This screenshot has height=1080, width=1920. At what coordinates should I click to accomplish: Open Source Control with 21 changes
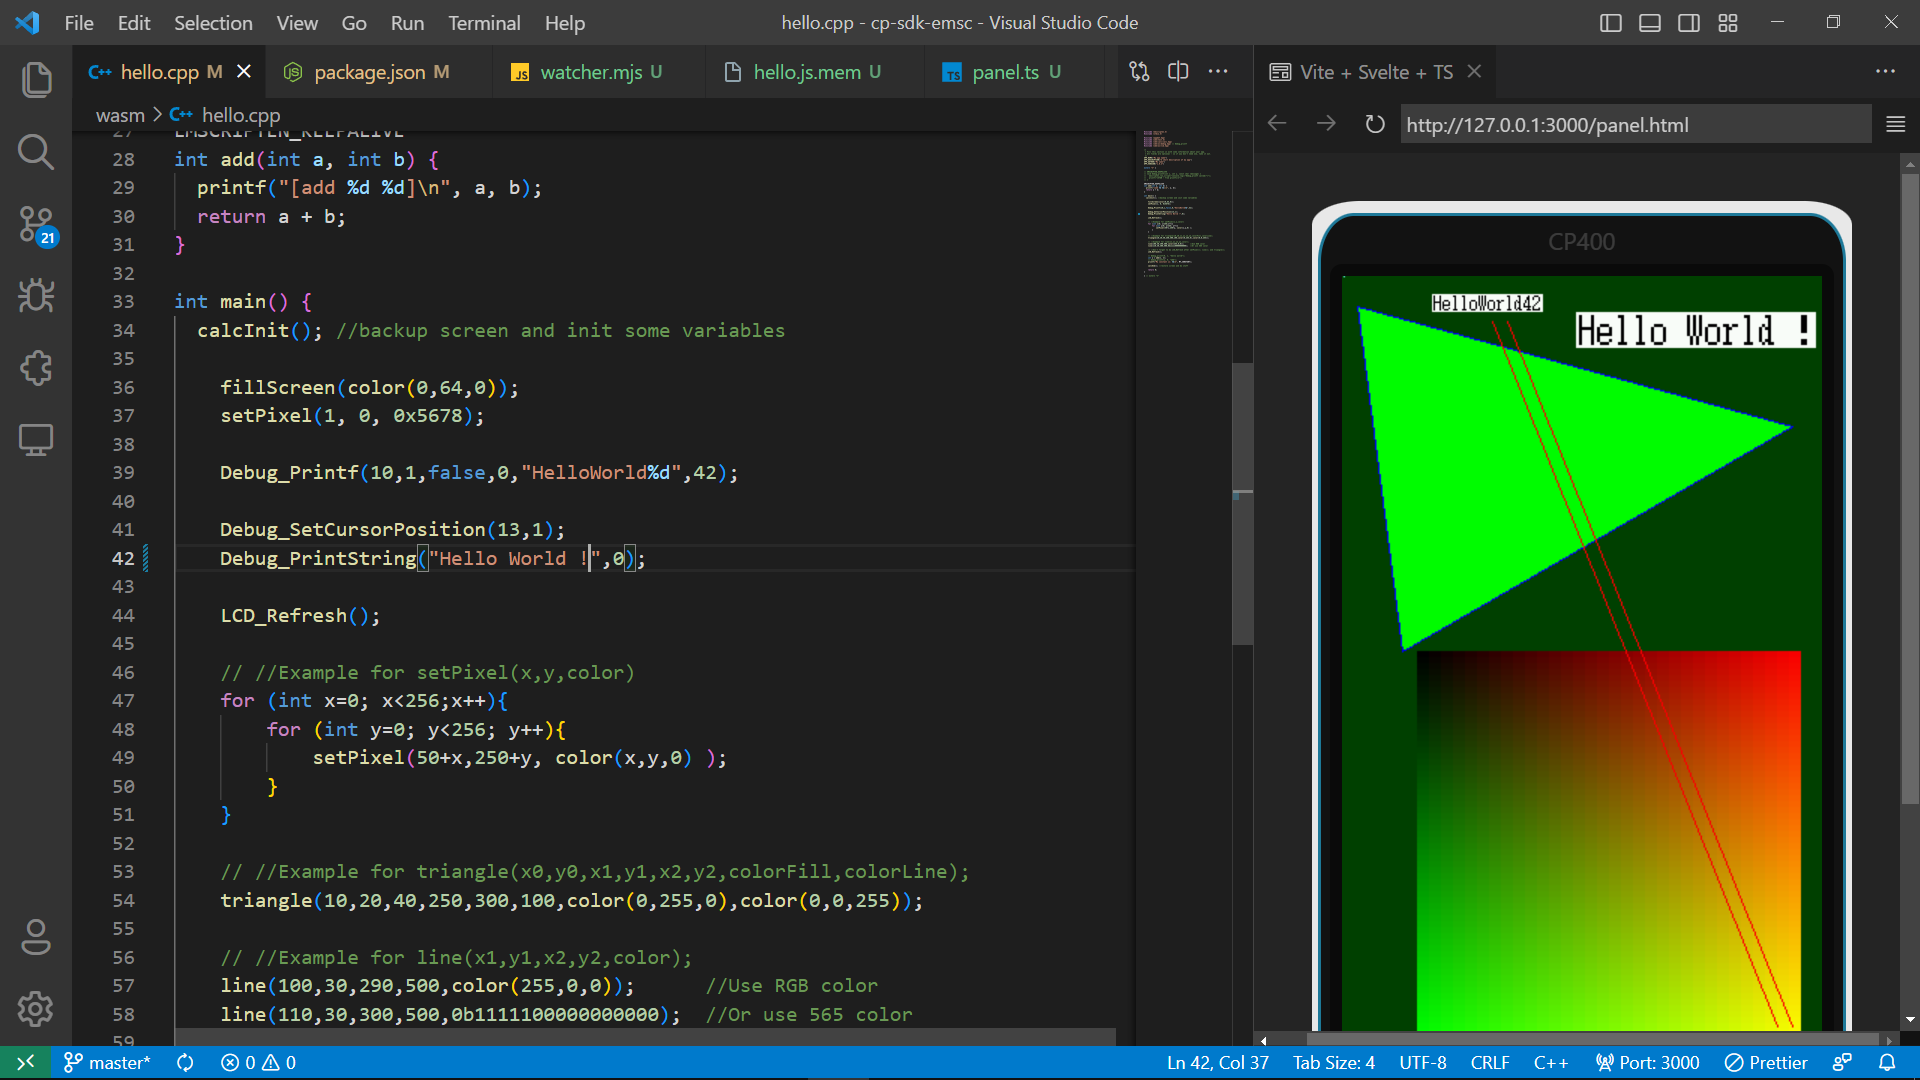point(36,224)
